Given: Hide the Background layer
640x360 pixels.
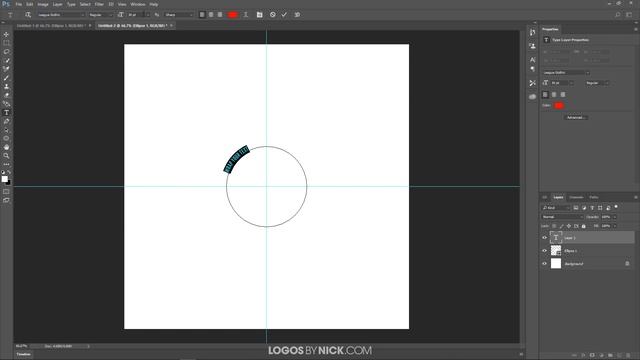Looking at the screenshot, I should [x=544, y=264].
